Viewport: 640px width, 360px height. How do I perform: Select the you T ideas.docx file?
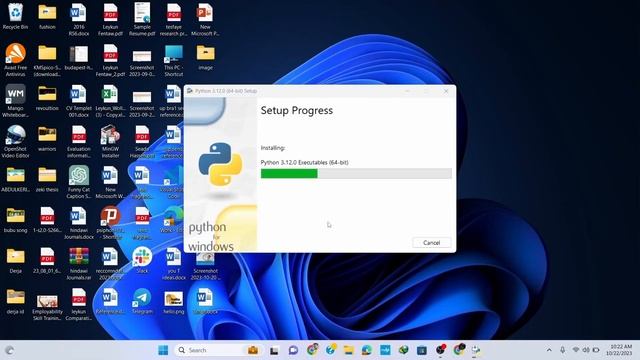point(173,264)
